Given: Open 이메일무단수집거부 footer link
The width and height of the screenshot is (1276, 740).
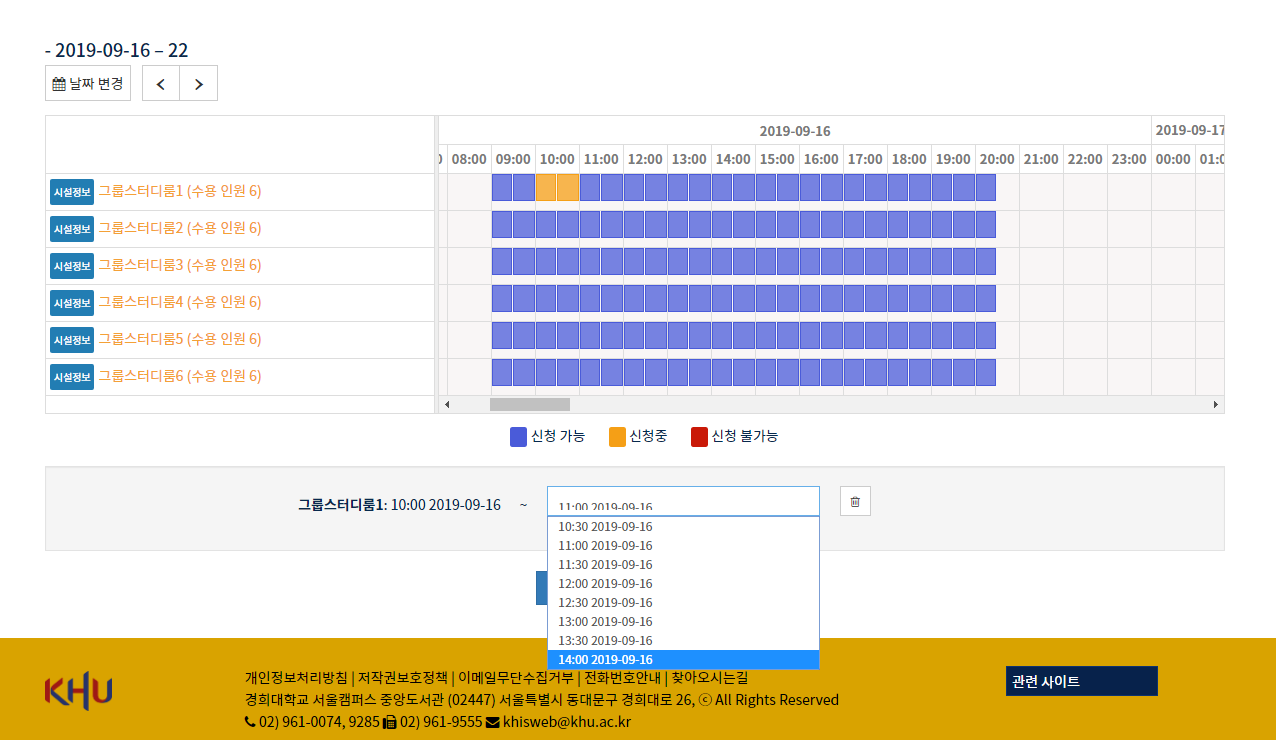Looking at the screenshot, I should pos(516,677).
